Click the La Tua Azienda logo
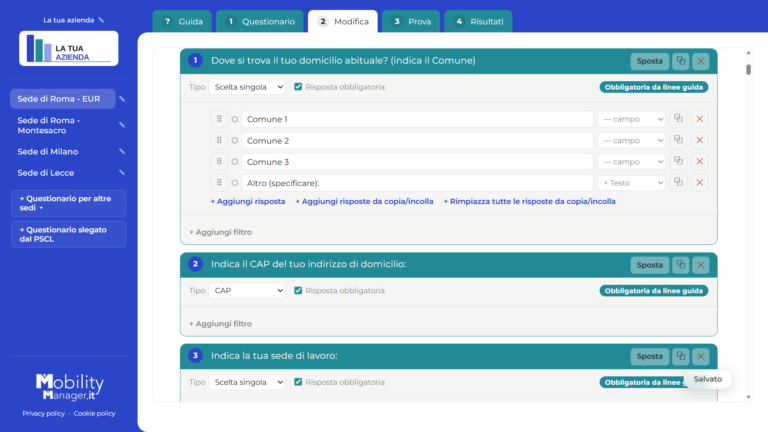768x432 pixels. point(69,48)
